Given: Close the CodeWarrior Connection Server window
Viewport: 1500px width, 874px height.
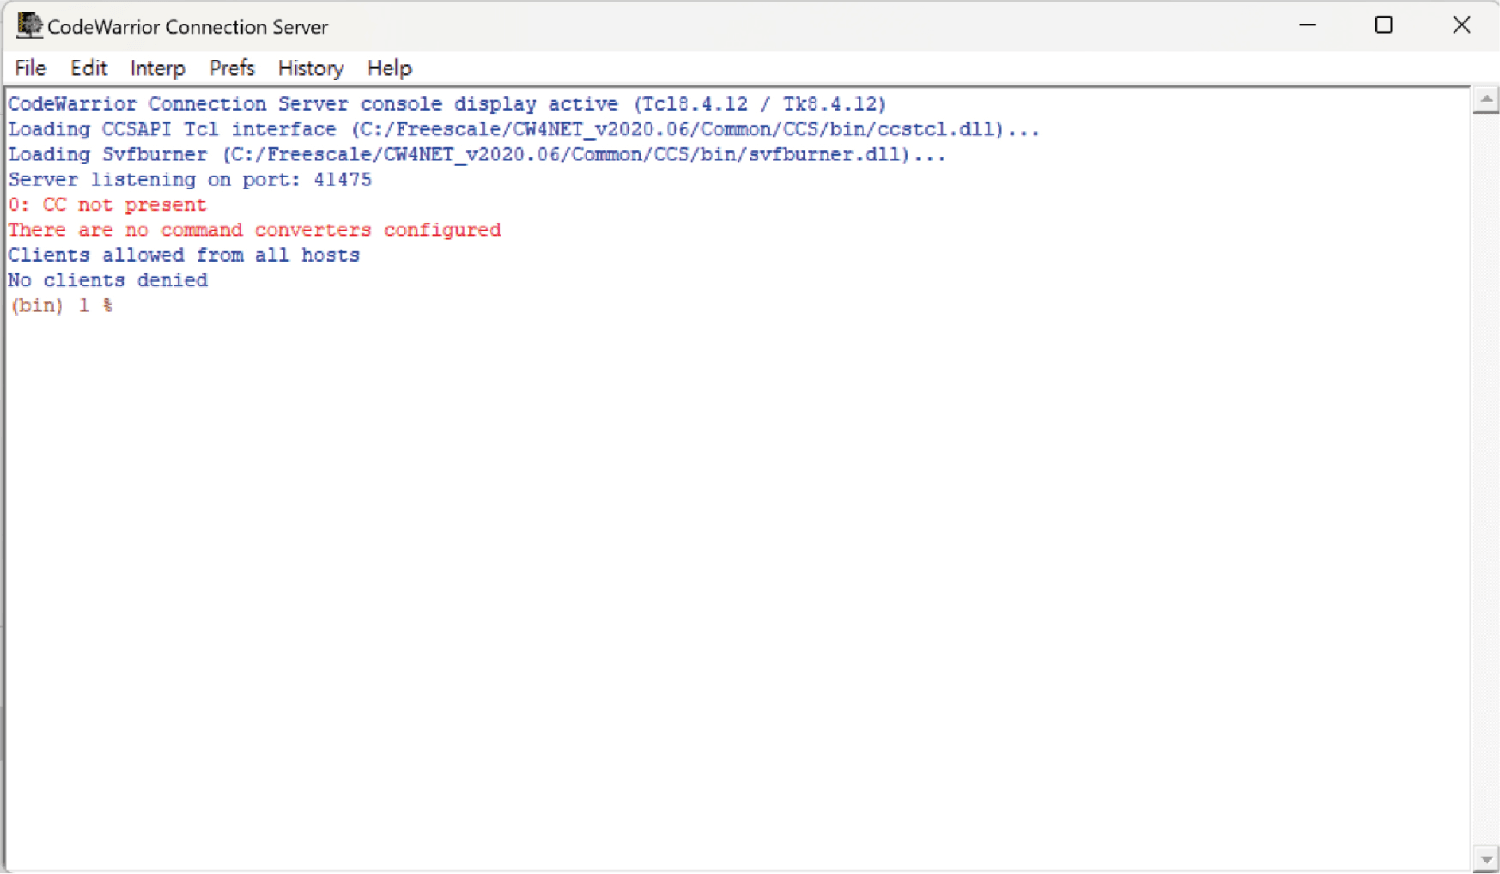Looking at the screenshot, I should point(1461,25).
